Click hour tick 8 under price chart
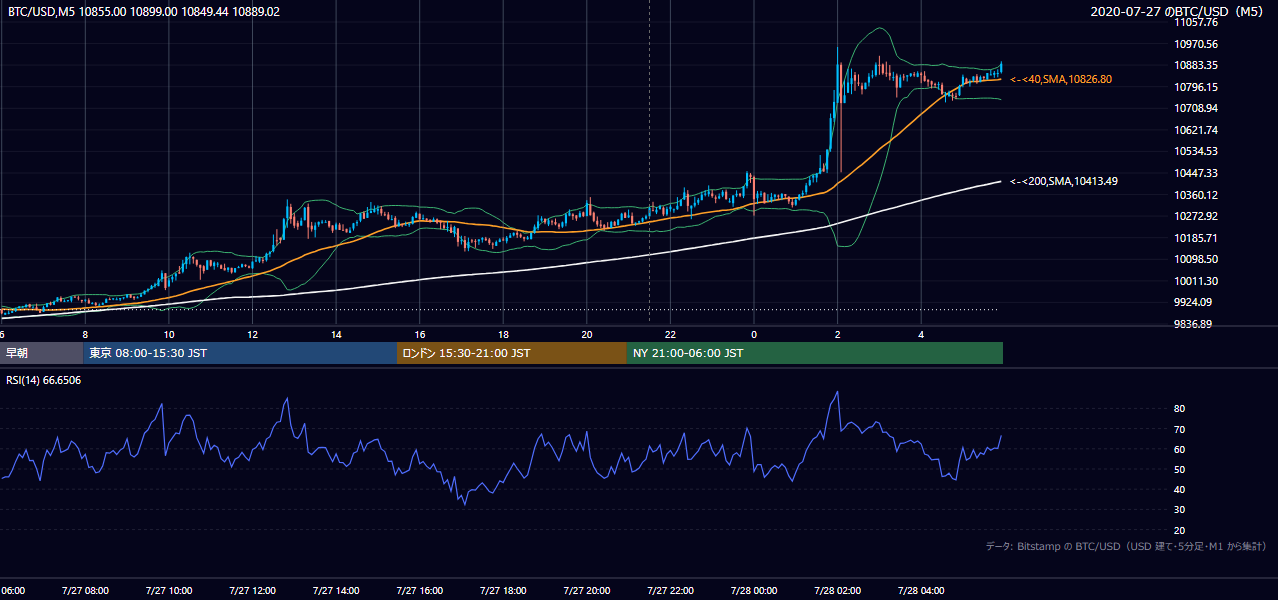The width and height of the screenshot is (1278, 600). (85, 334)
